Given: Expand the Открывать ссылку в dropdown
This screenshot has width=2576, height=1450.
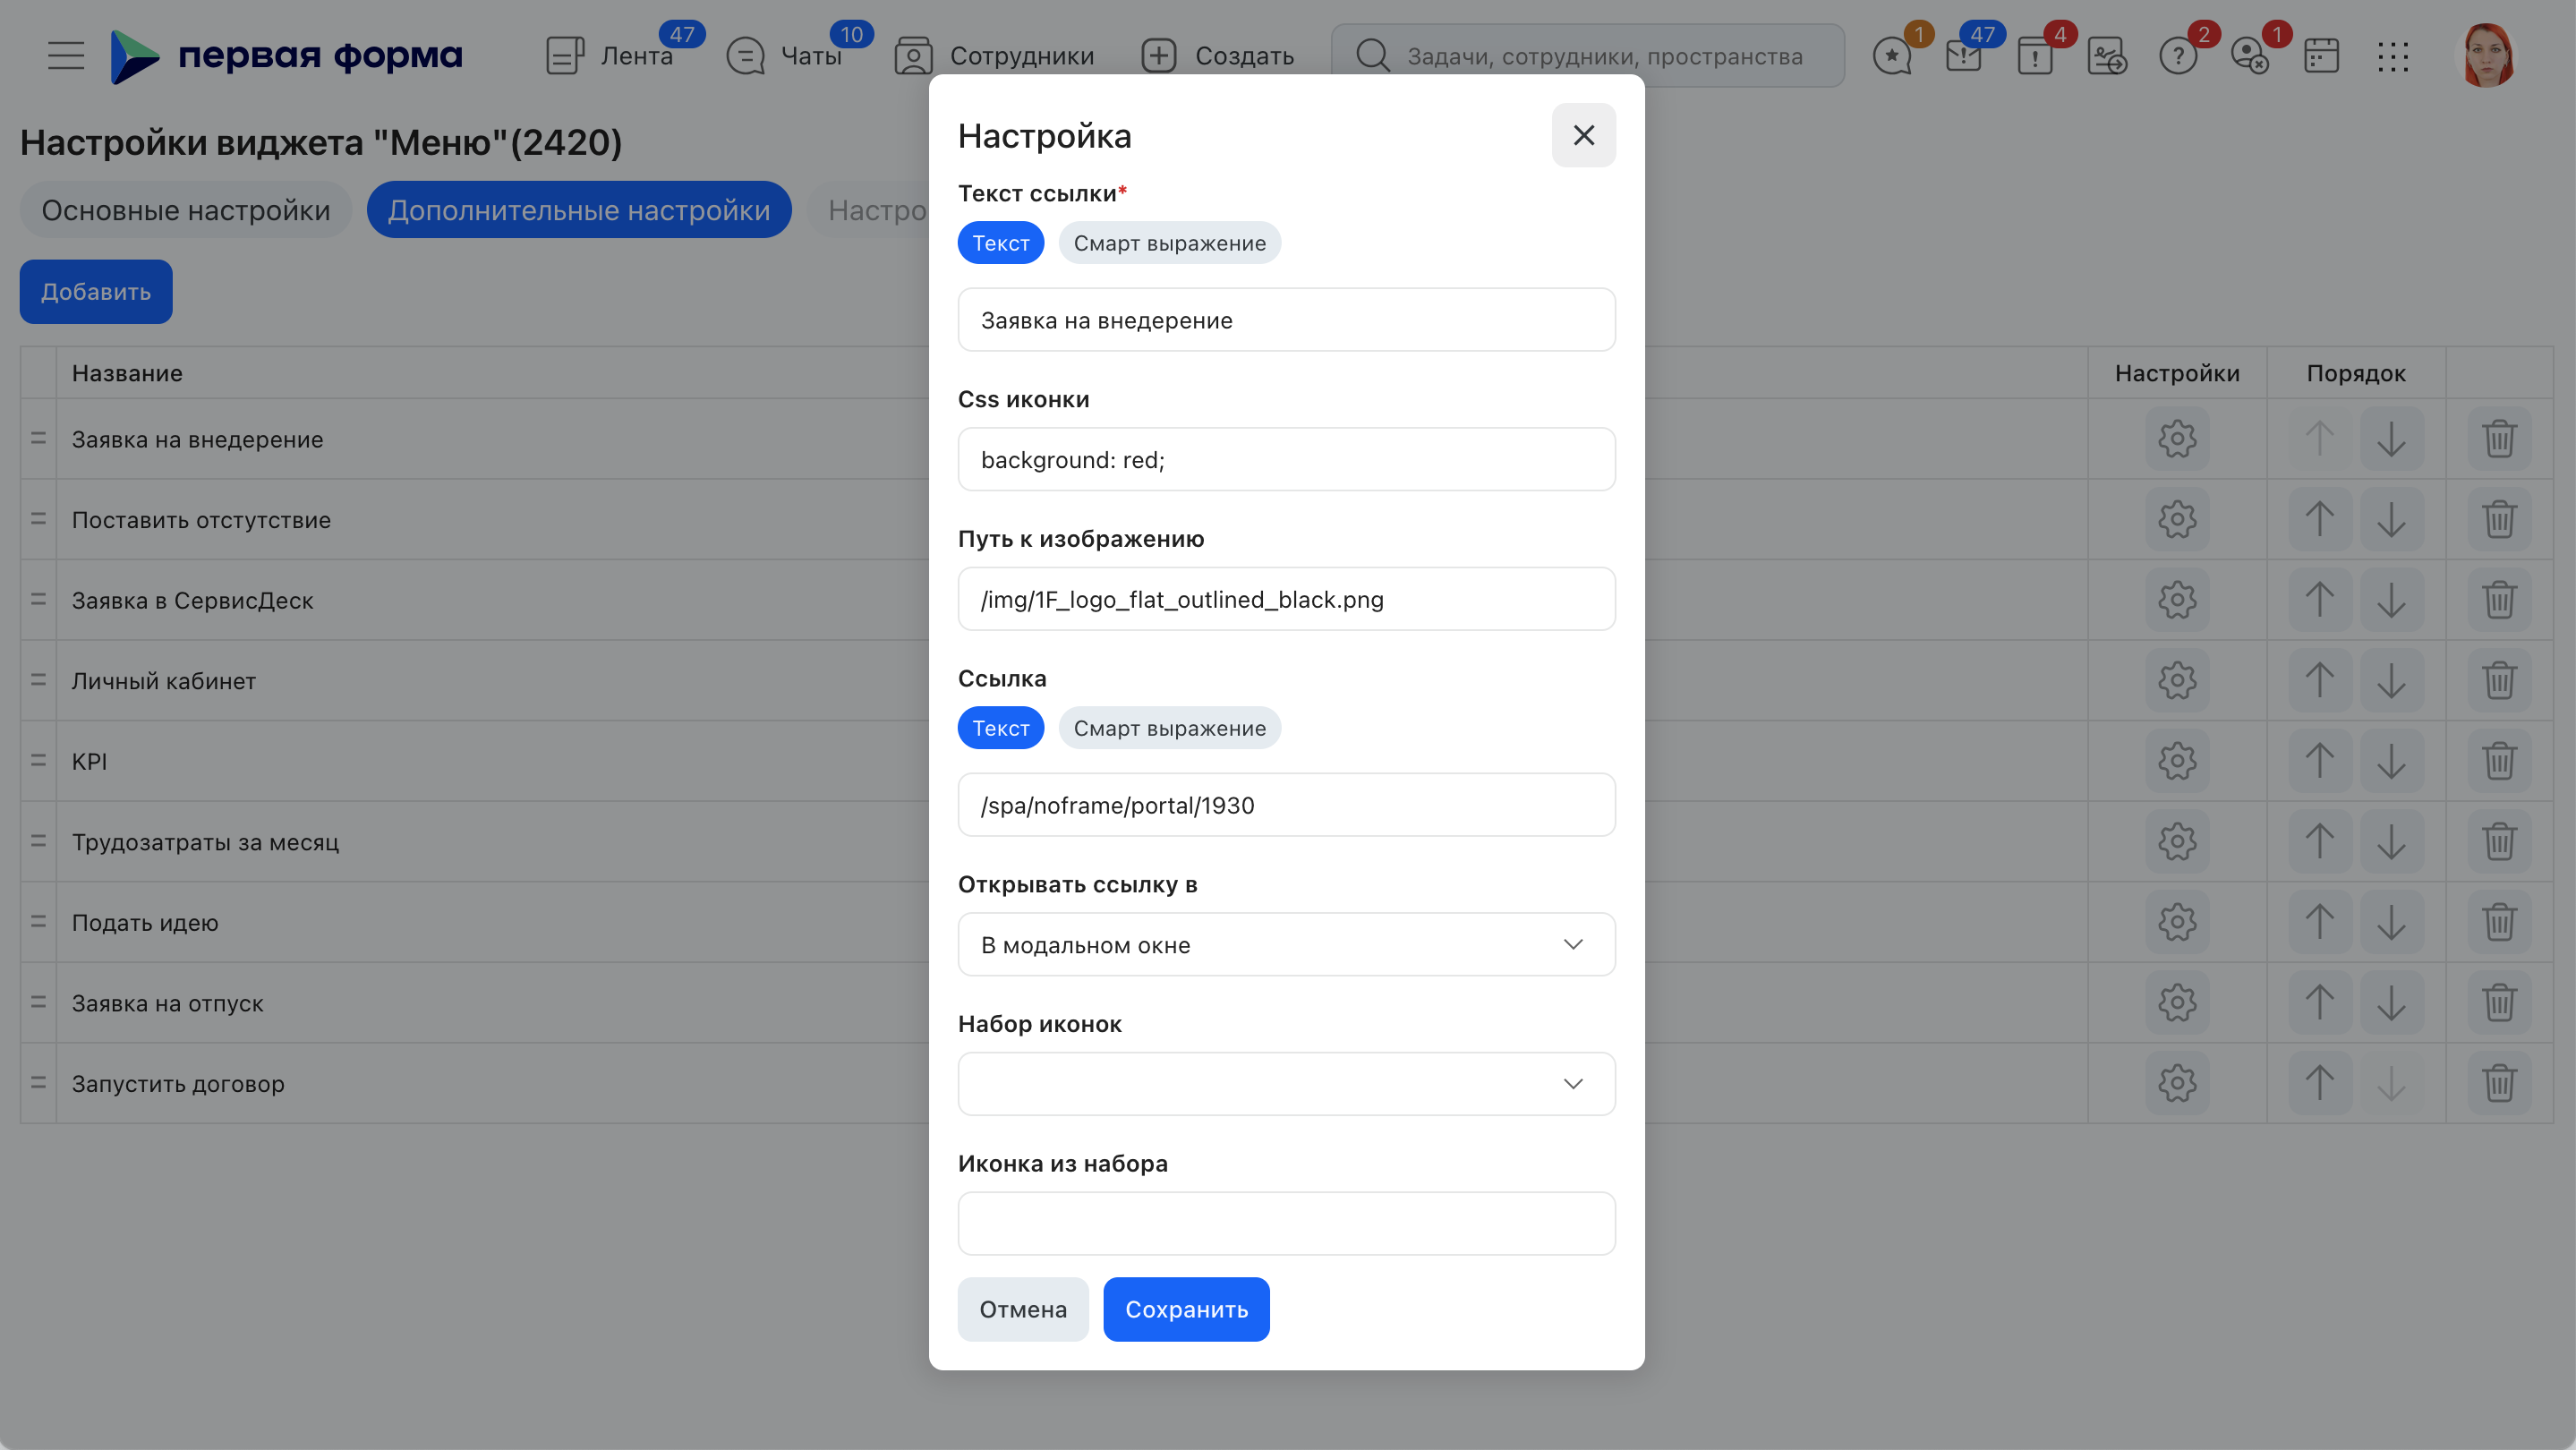Looking at the screenshot, I should coord(1287,944).
